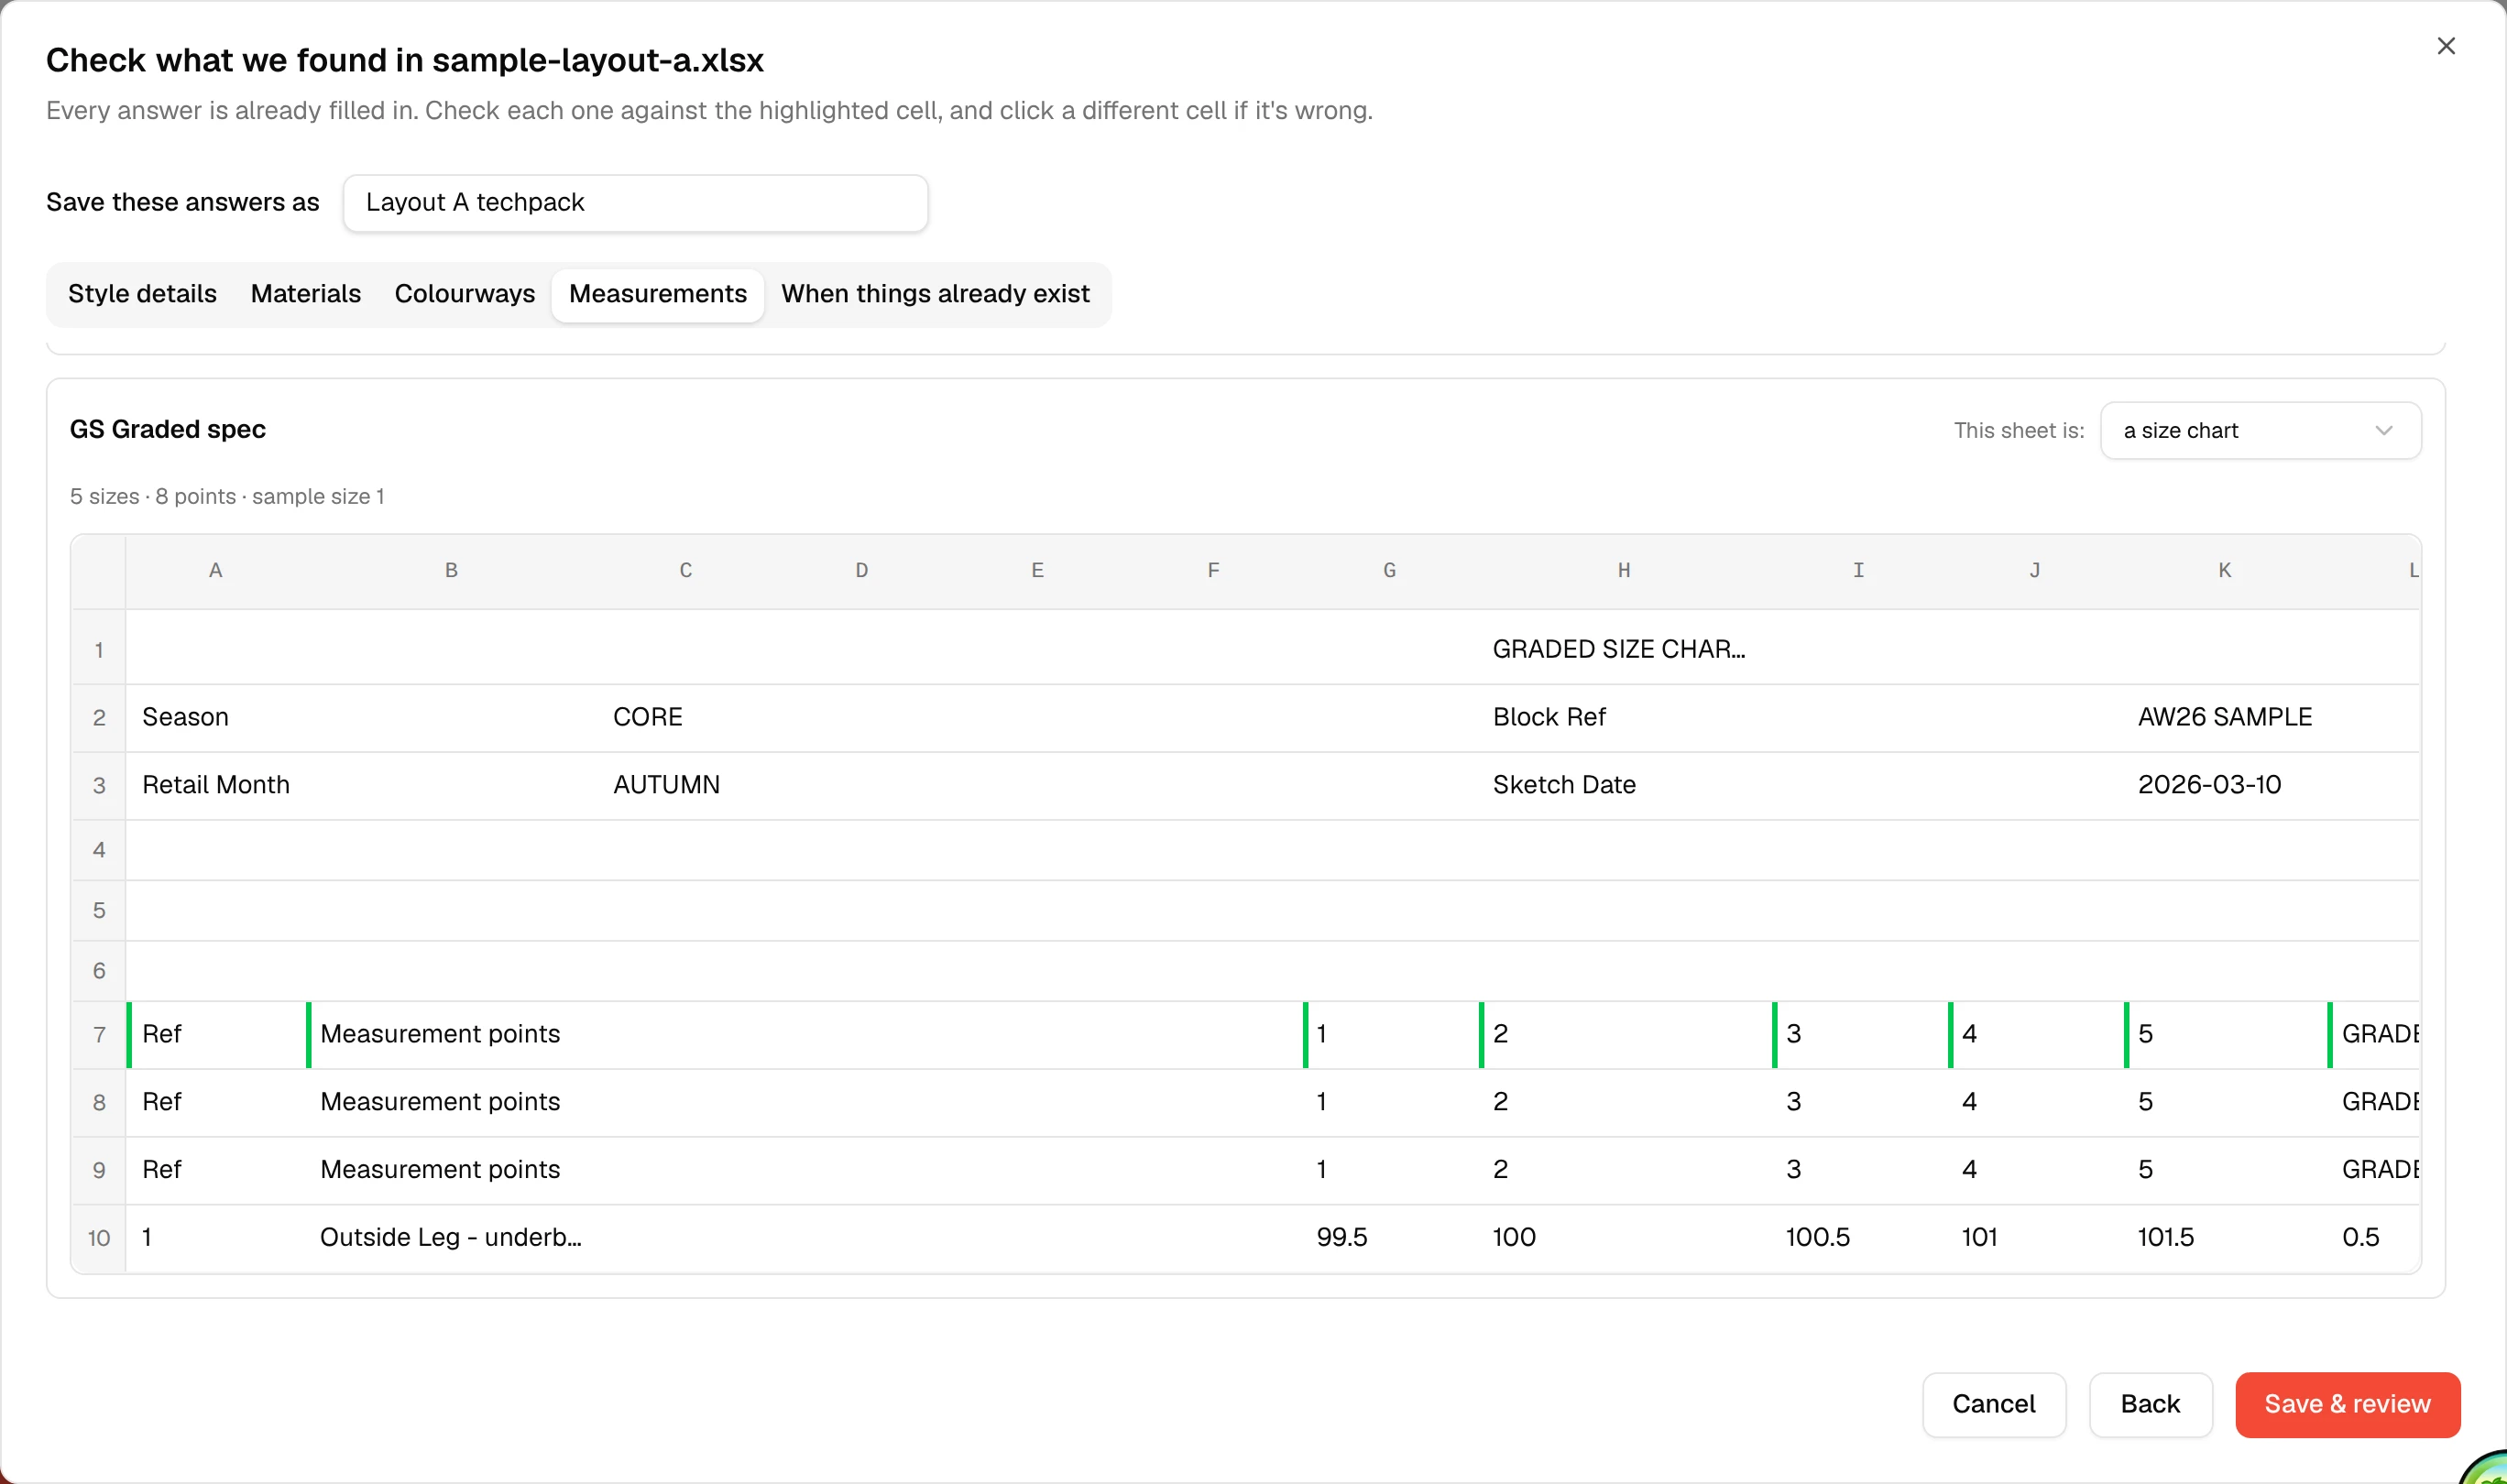Open the 'This sheet is' size chart dropdown

2260,431
